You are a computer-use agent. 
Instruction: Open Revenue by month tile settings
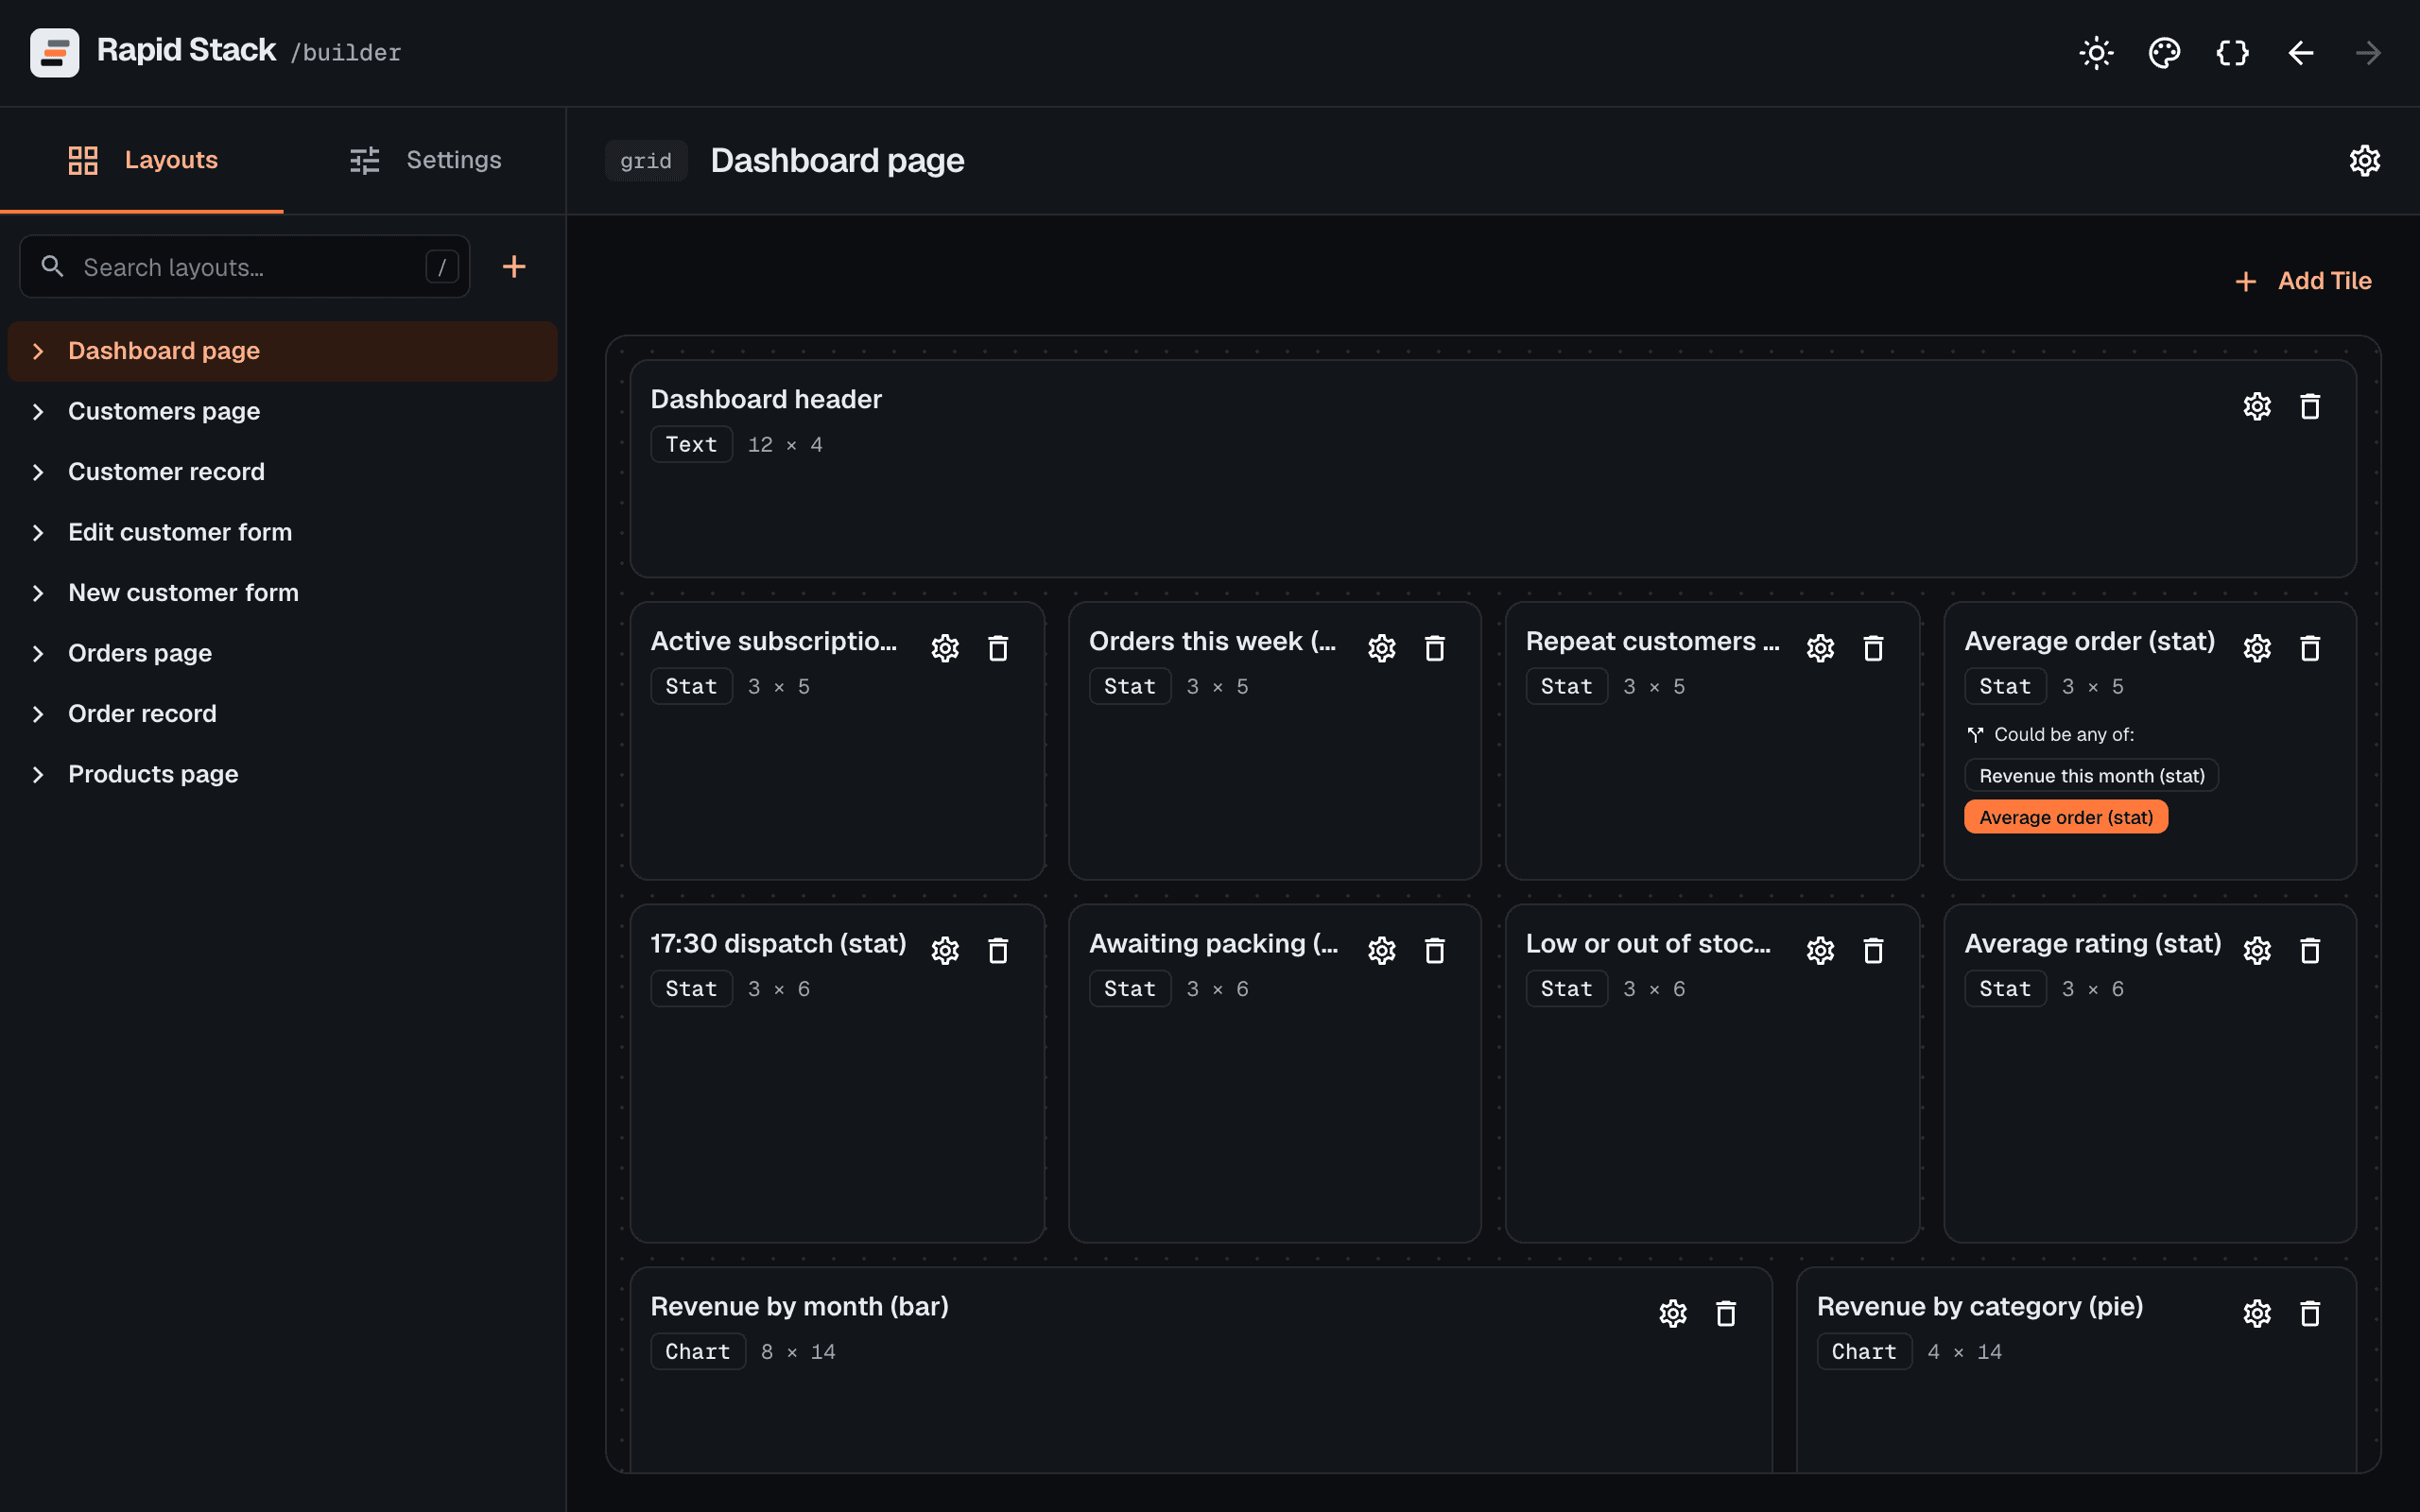[x=1673, y=1313]
